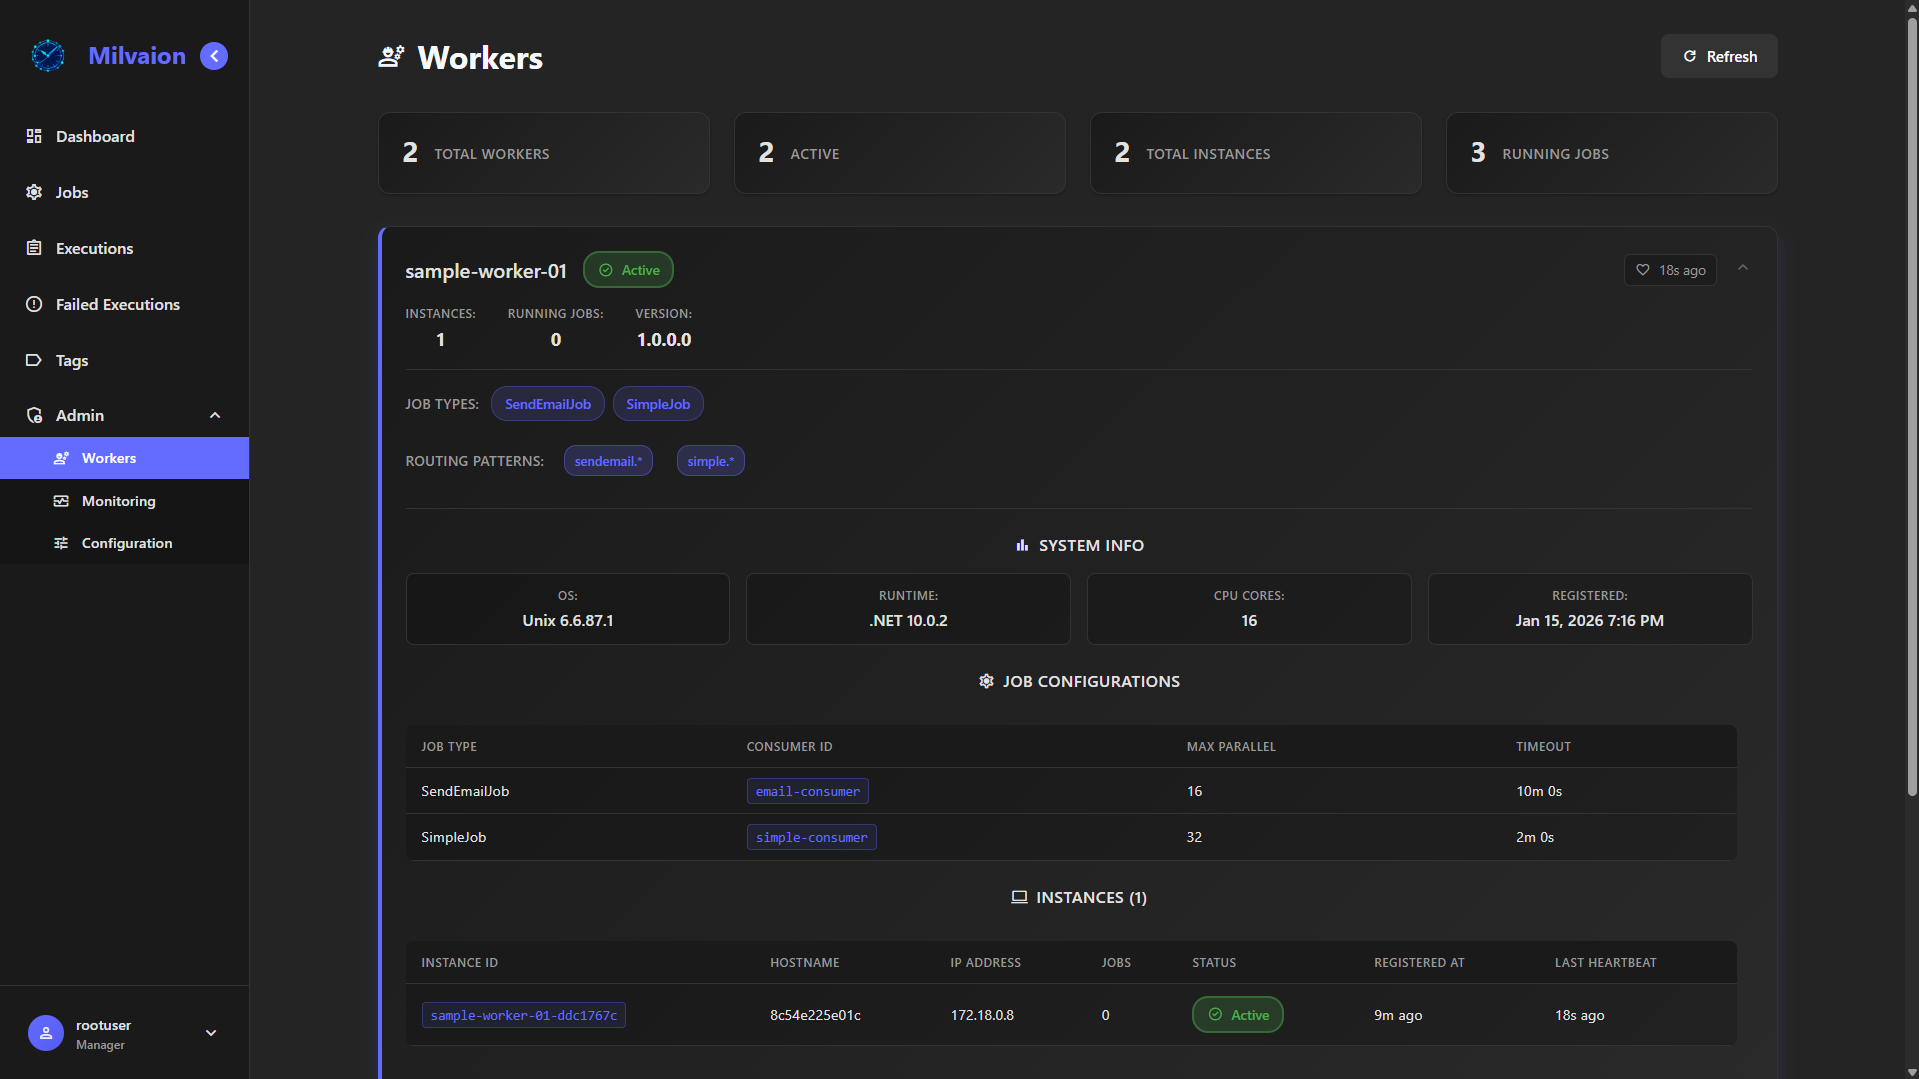Collapse the sample-worker-01 card

click(1743, 268)
